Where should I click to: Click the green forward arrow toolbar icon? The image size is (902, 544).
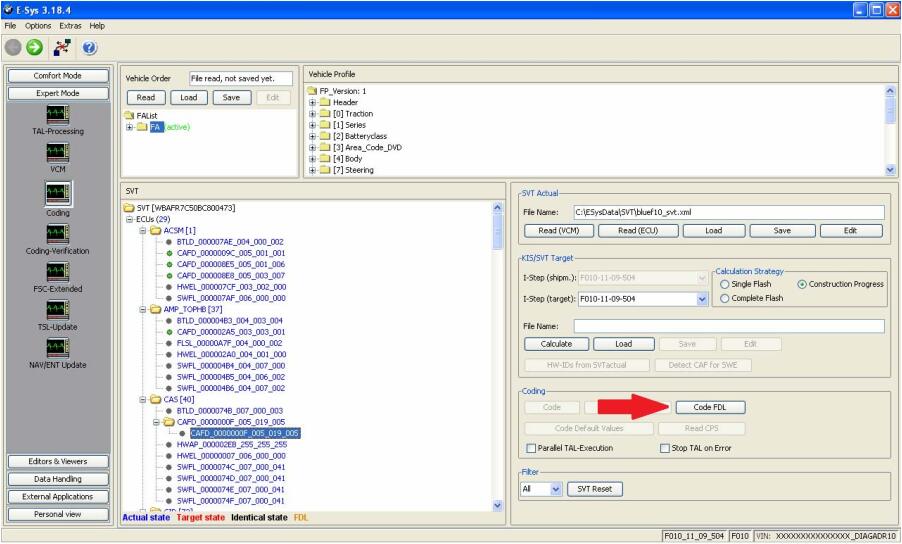(x=35, y=47)
